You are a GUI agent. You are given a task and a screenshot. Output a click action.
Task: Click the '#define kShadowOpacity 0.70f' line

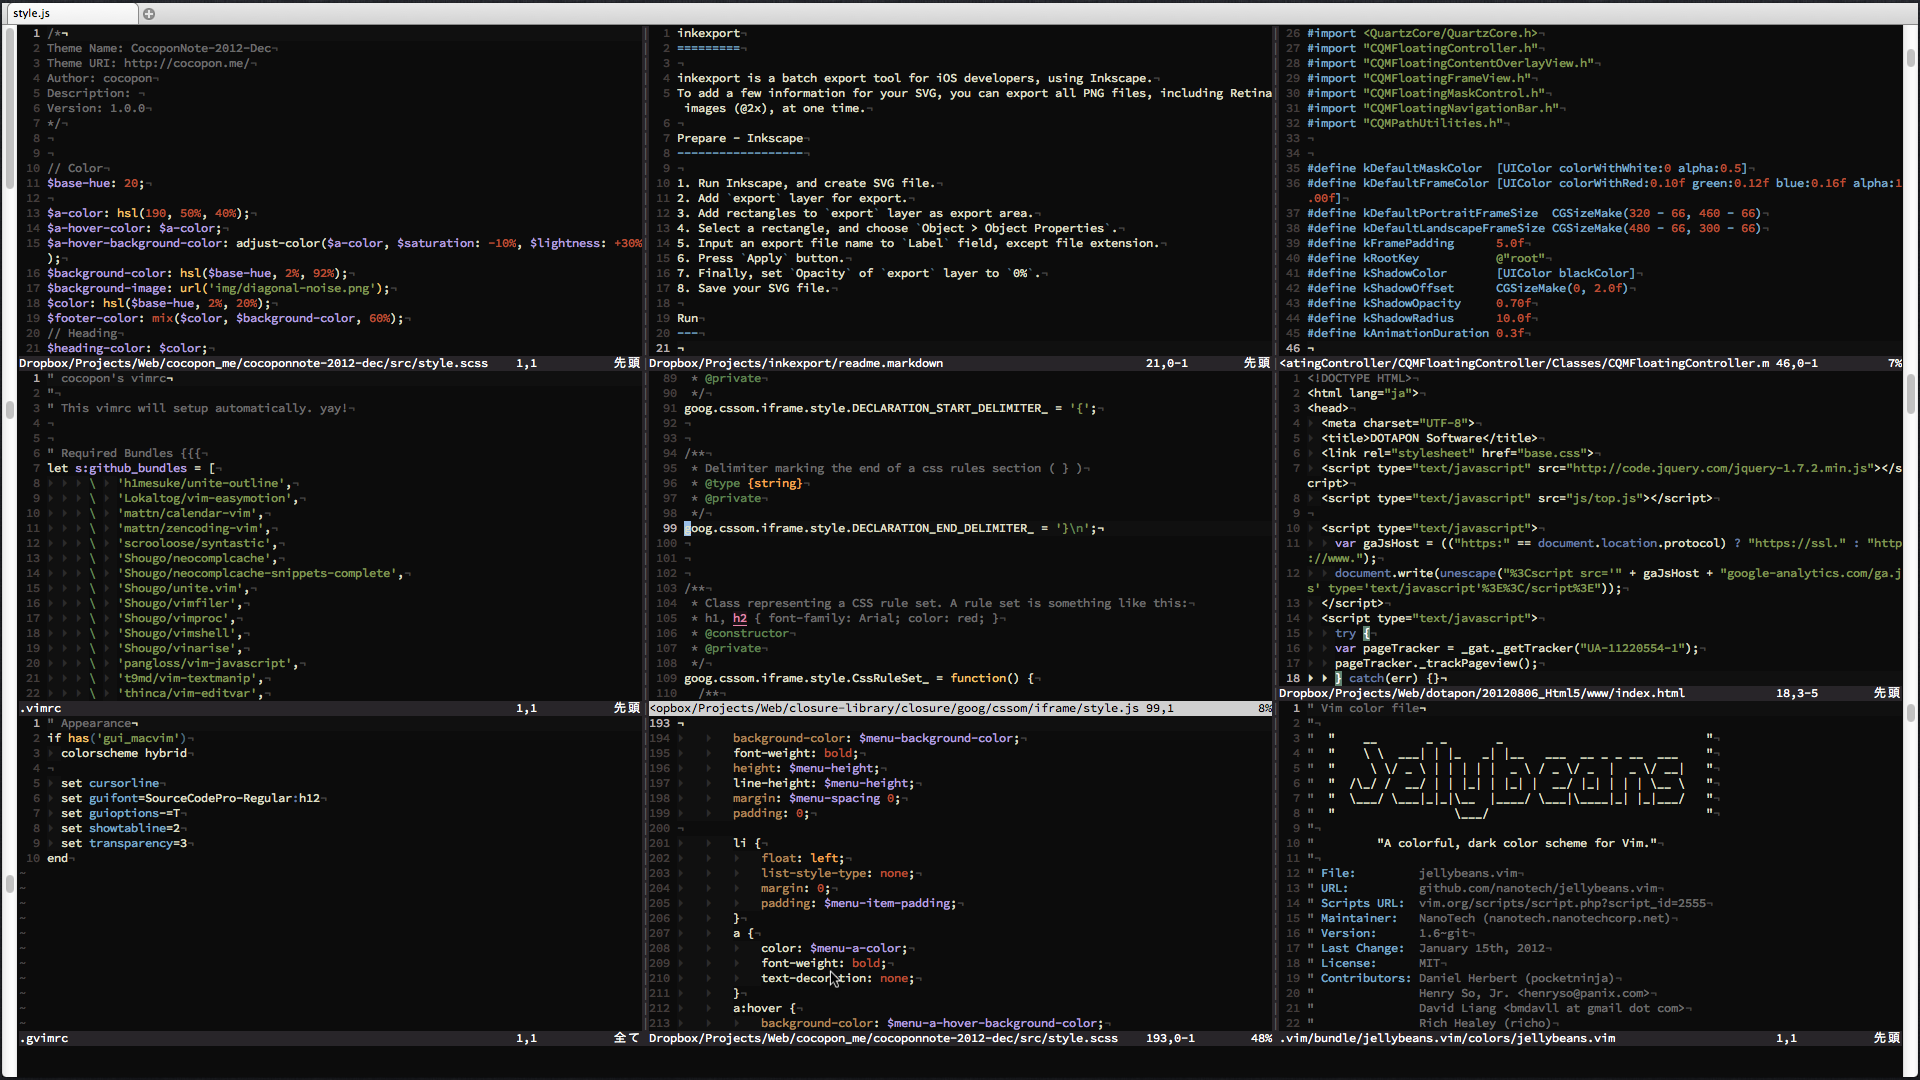(x=1419, y=303)
